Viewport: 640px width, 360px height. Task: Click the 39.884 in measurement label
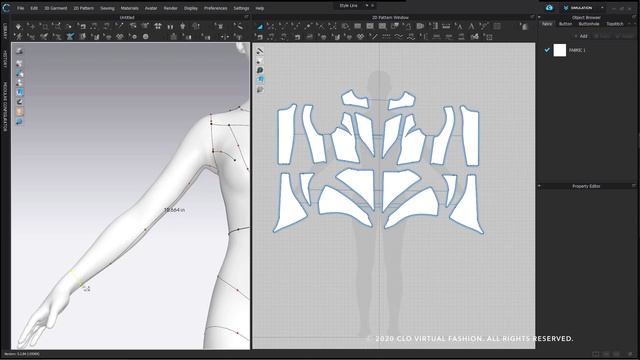174,210
